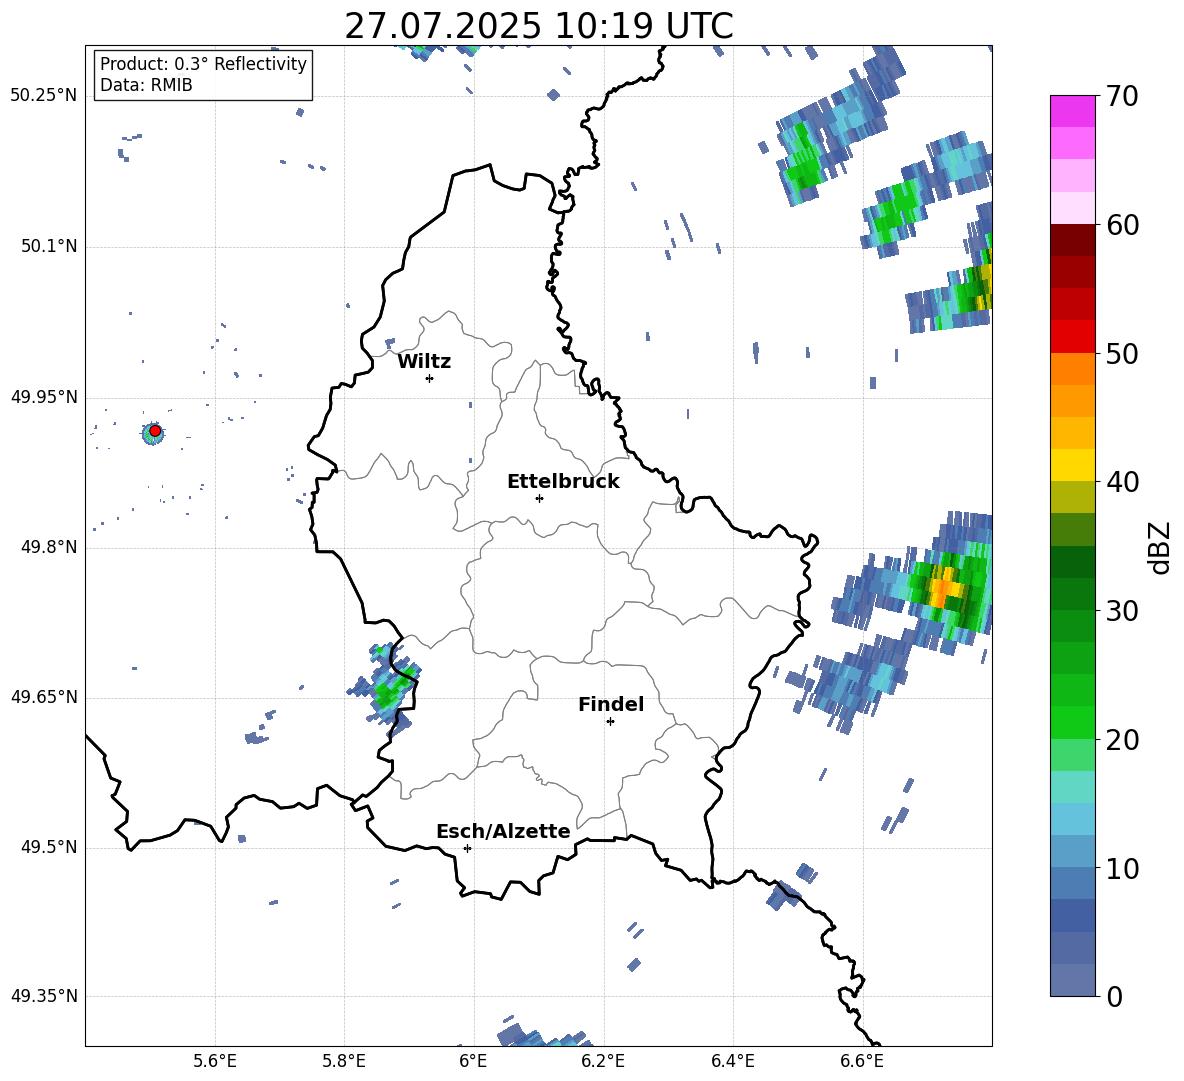Viewport: 1184px width, 1081px height.
Task: Click the 5.6°E longitude label
Action: point(215,1062)
